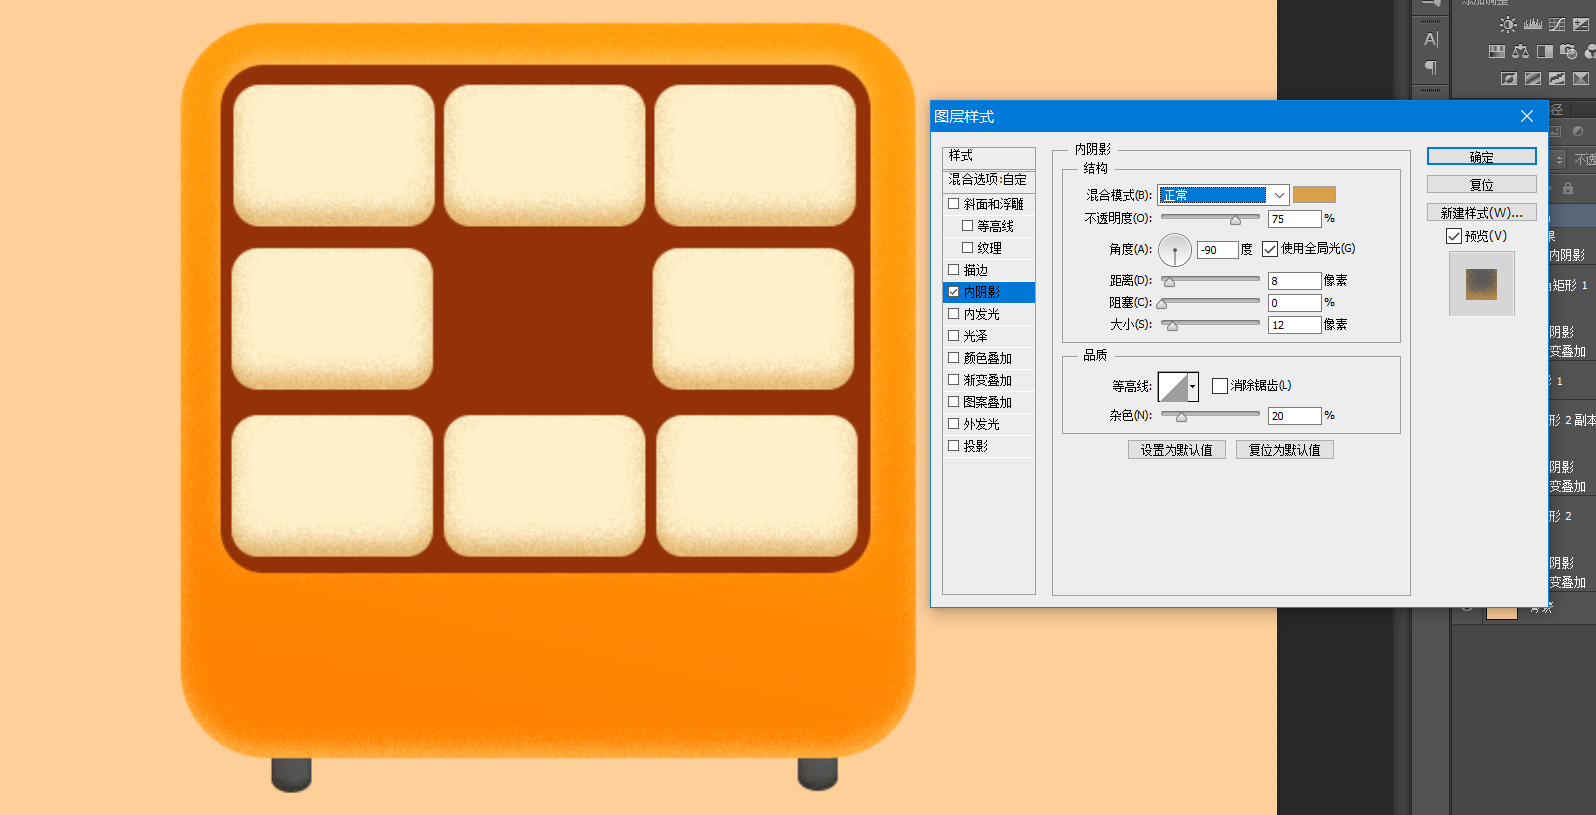Click the noise value field showing 20

point(1295,416)
